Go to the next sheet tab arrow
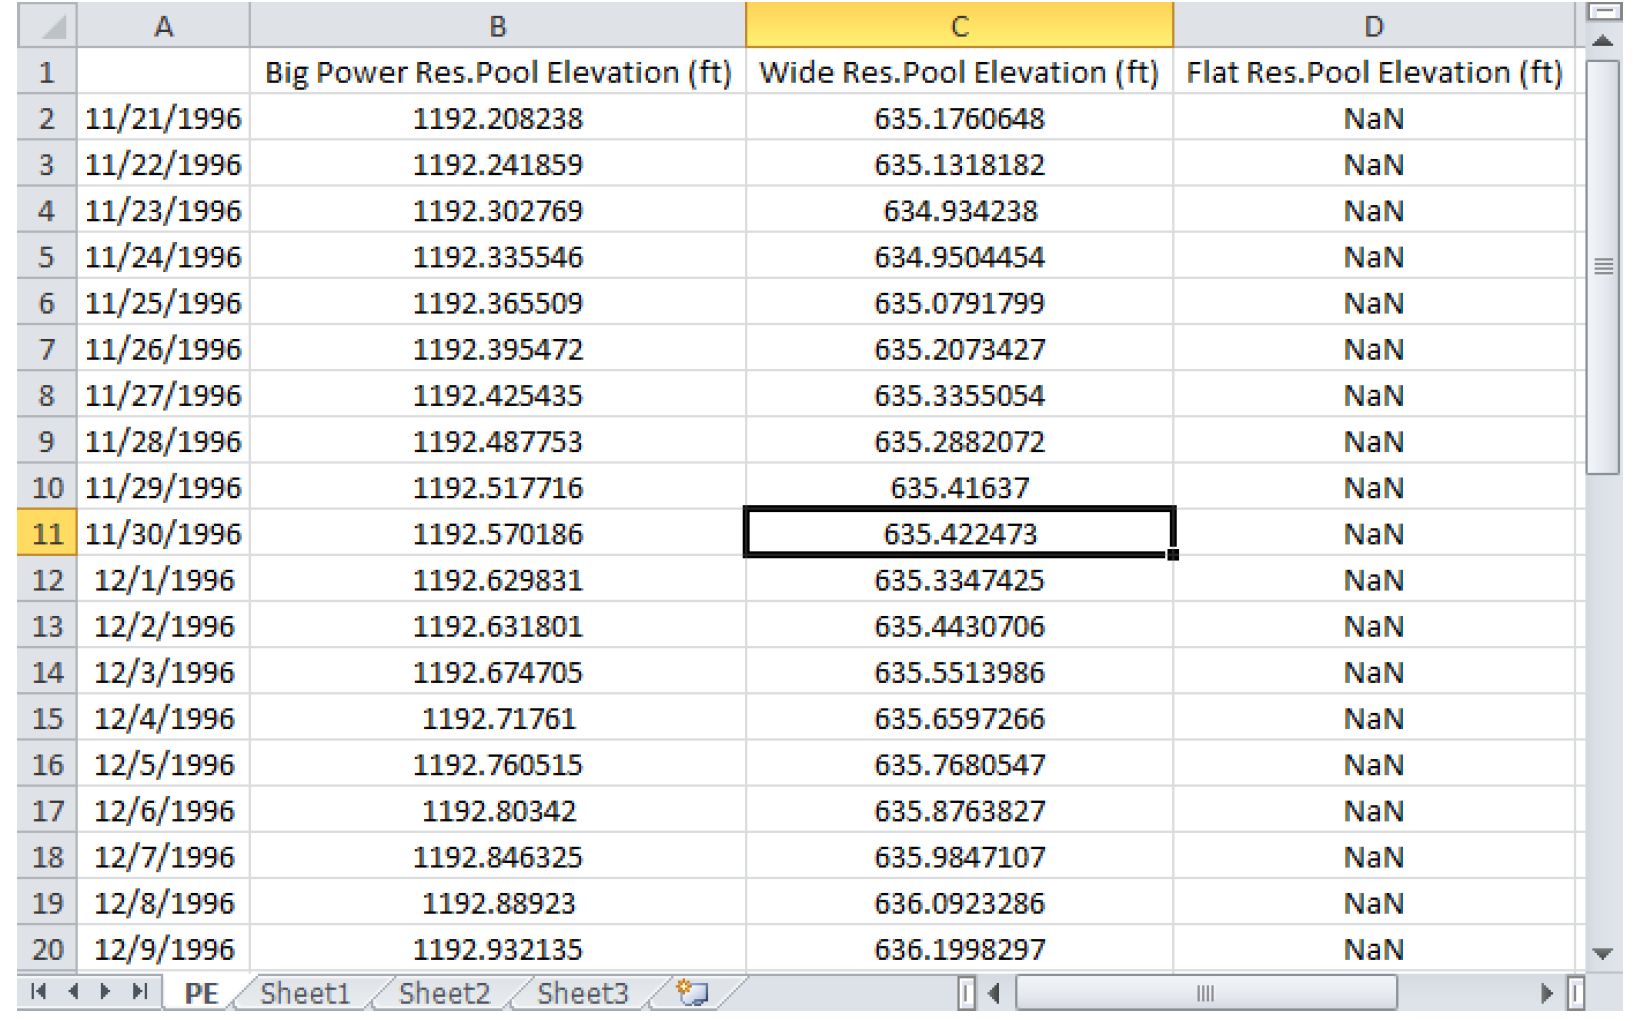The width and height of the screenshot is (1634, 1021). click(106, 991)
